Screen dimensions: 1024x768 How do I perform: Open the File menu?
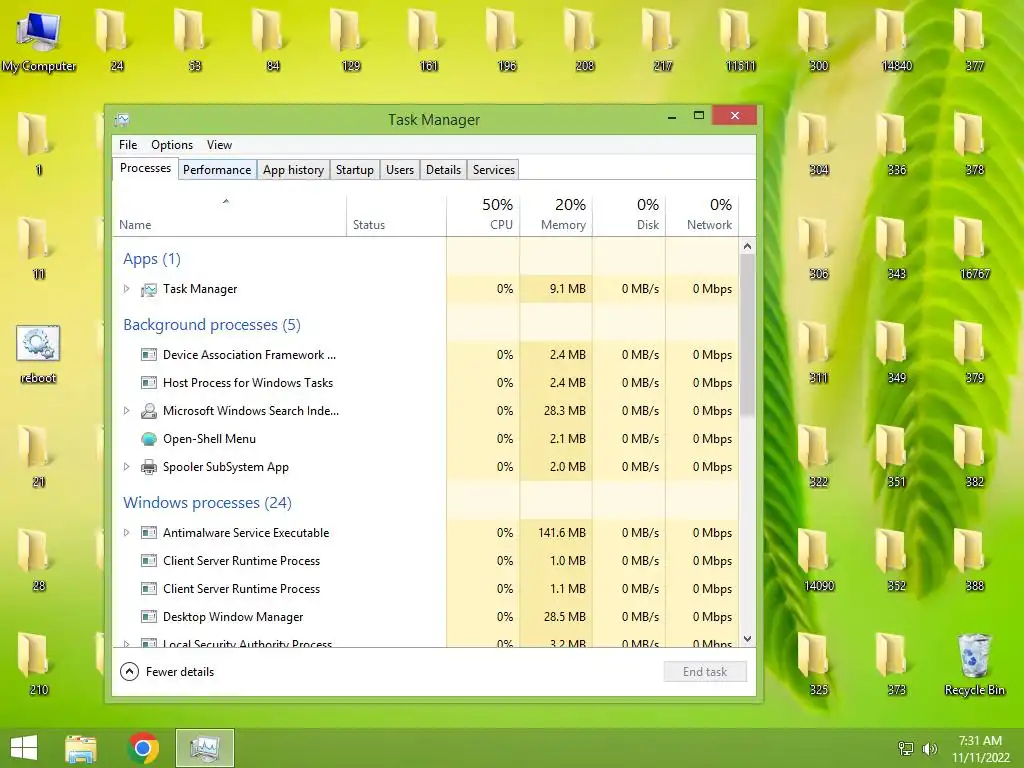pos(128,145)
